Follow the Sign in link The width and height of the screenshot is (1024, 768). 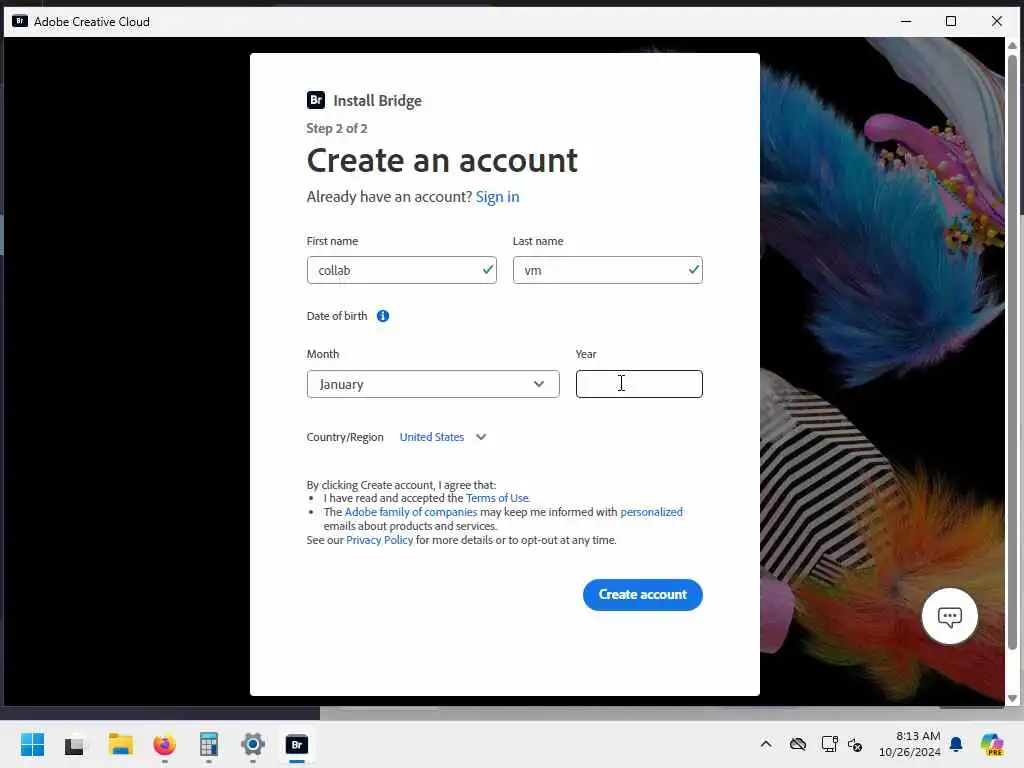tap(497, 197)
